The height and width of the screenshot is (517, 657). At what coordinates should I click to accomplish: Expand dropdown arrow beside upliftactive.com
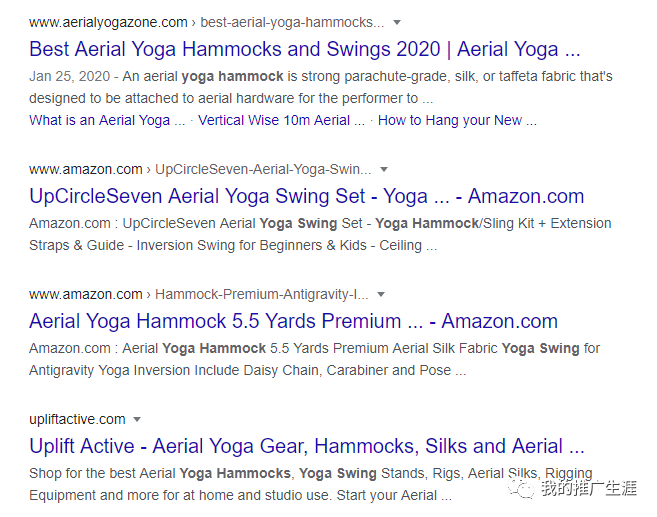coord(137,420)
